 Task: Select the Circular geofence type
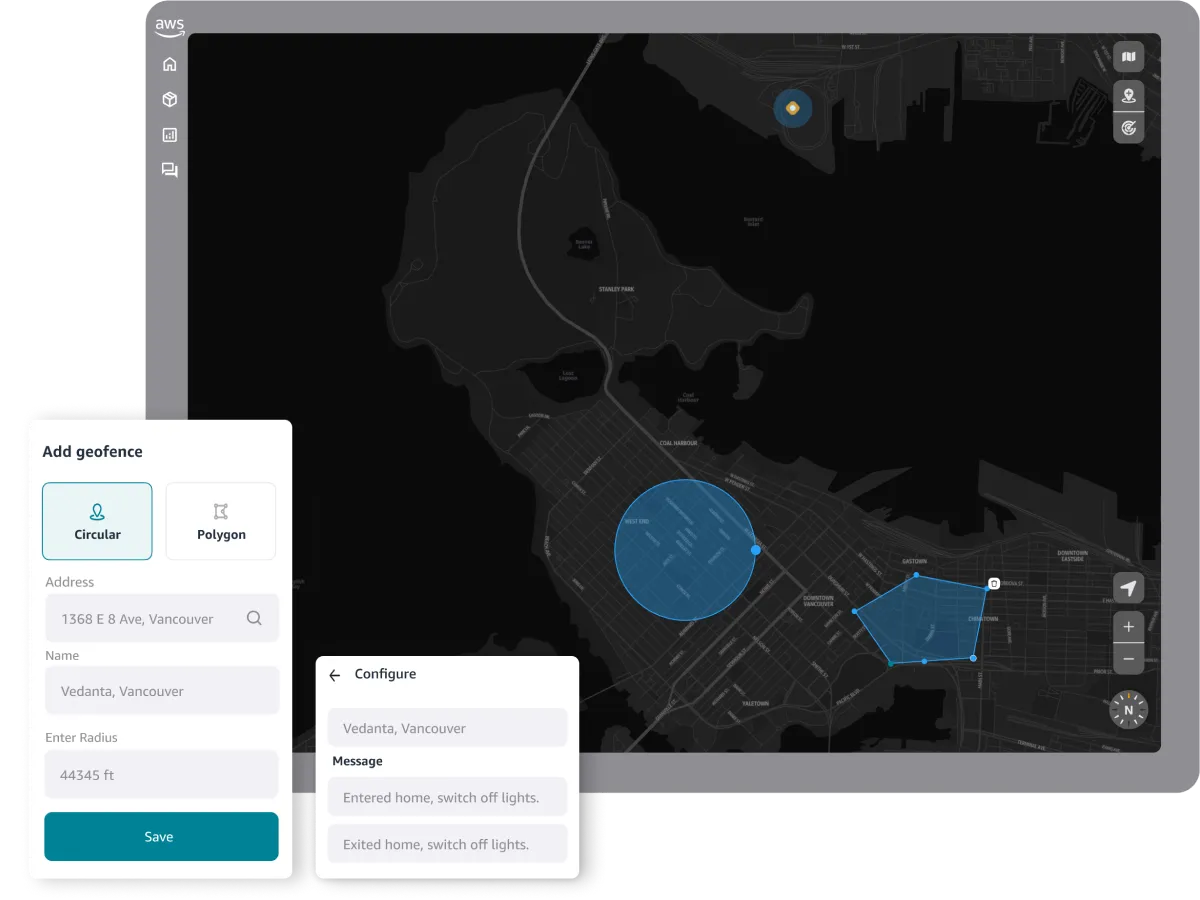(97, 521)
